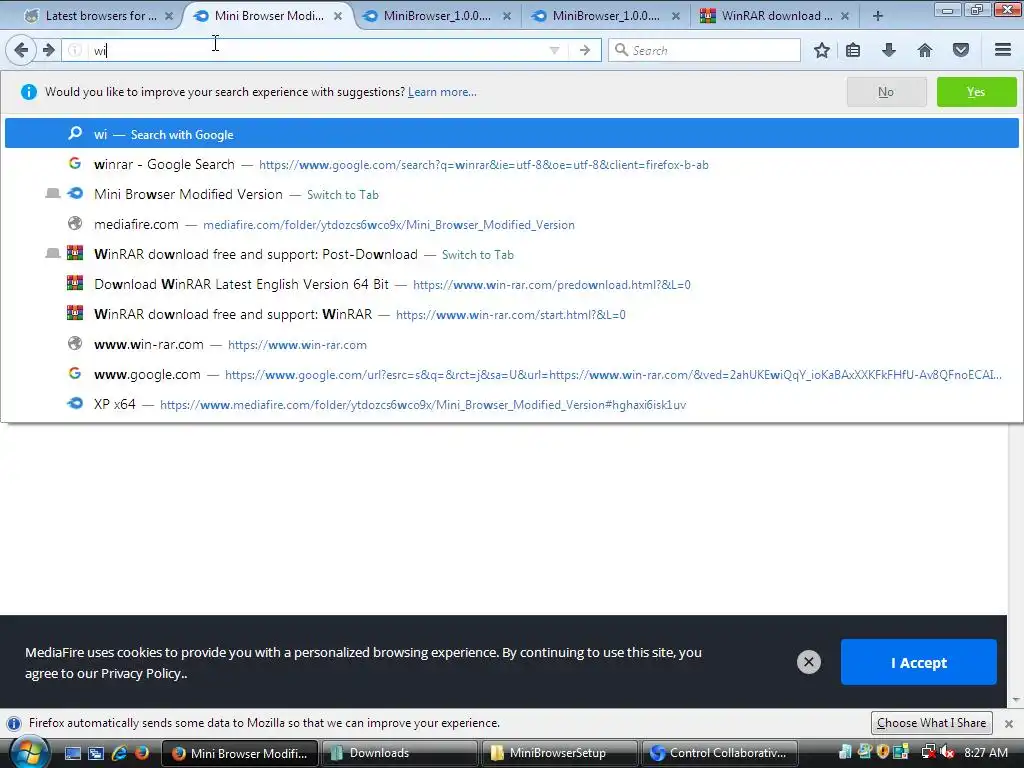This screenshot has width=1024, height=768.
Task: Click Learn more about search suggestions
Action: [x=442, y=92]
